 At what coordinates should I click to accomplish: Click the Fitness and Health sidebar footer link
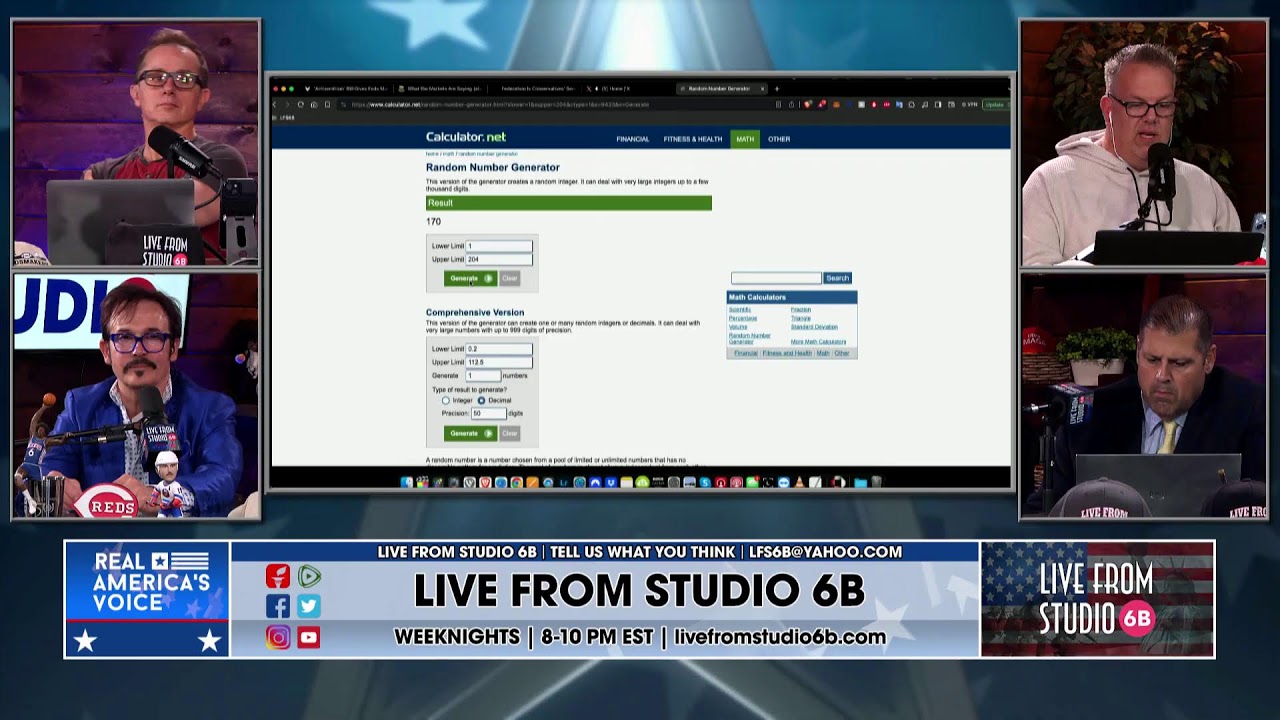click(x=787, y=353)
